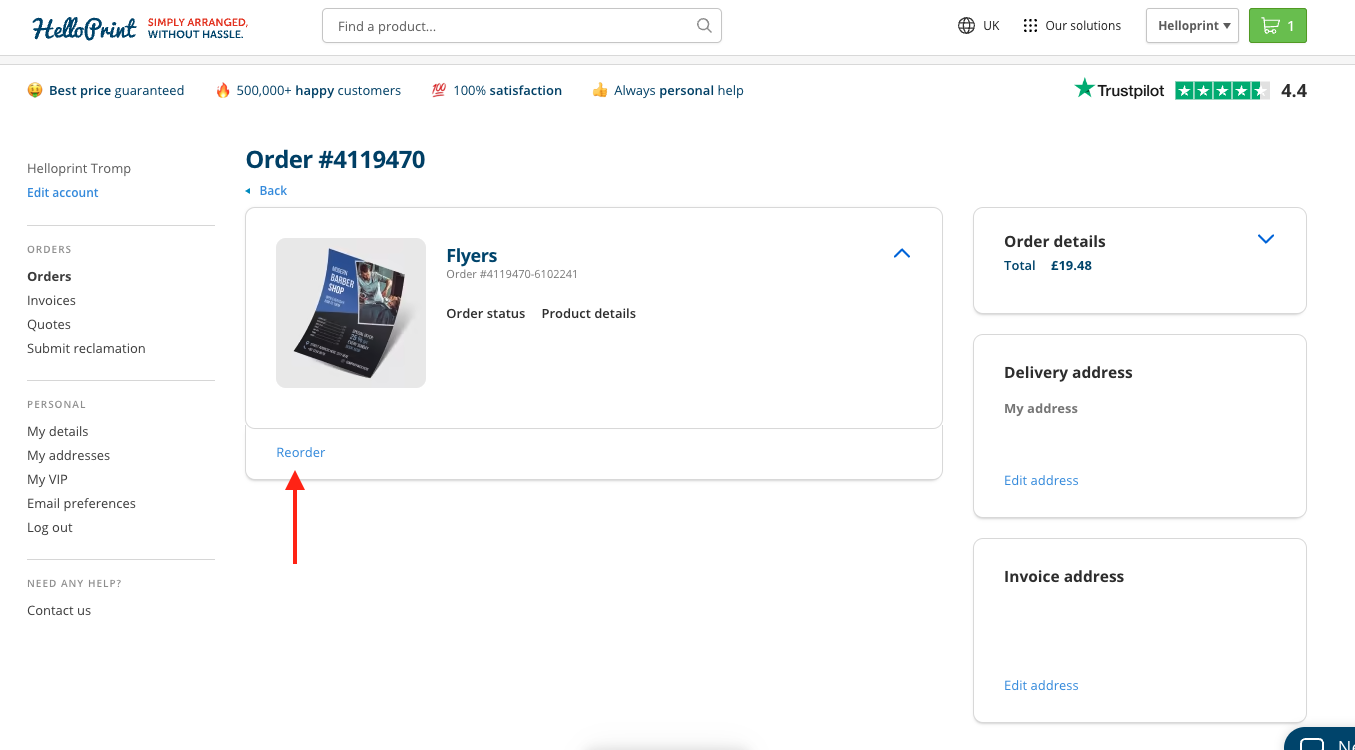This screenshot has height=750, width=1355.
Task: Click the search magnifier icon
Action: click(704, 26)
